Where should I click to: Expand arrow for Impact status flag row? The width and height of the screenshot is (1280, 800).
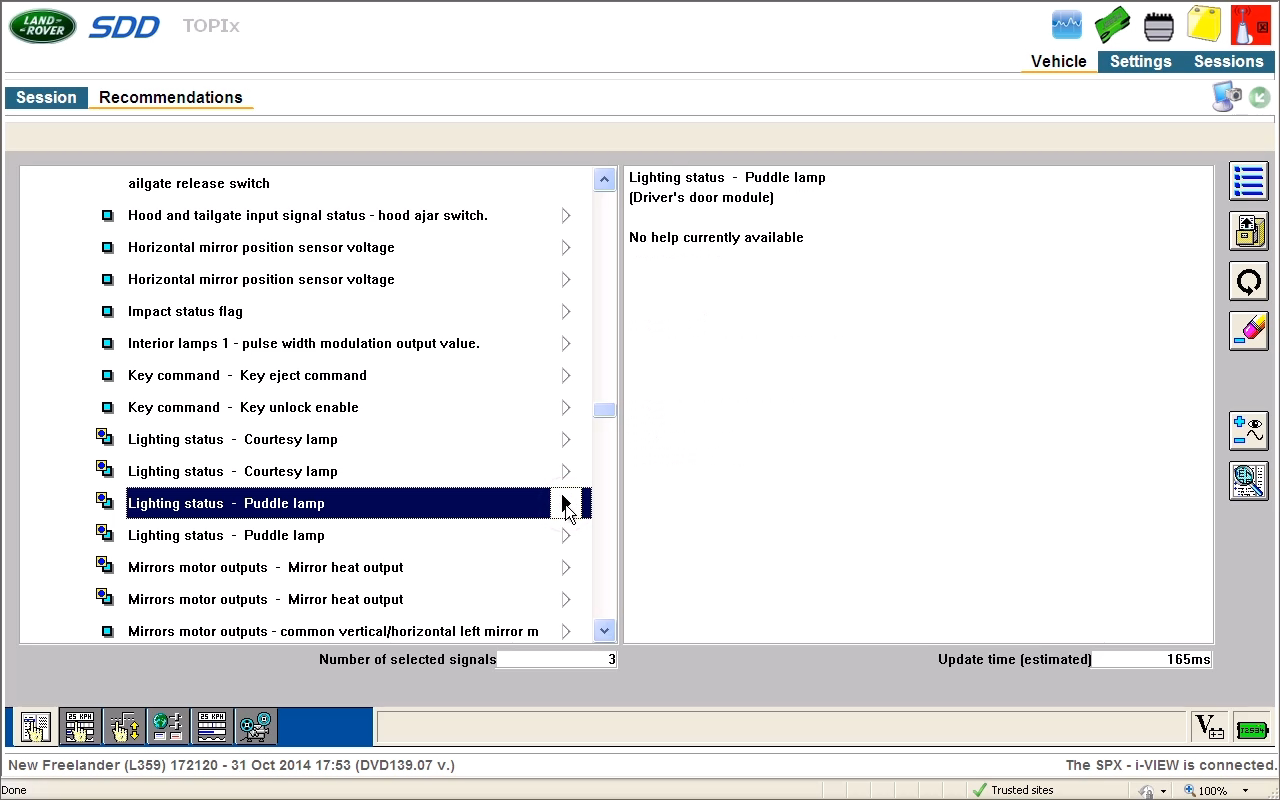click(x=566, y=311)
